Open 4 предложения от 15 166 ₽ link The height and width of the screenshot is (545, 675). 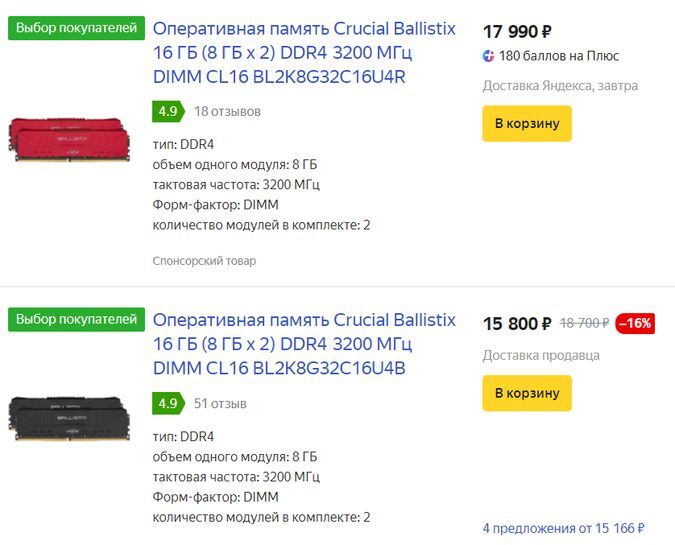(x=563, y=528)
